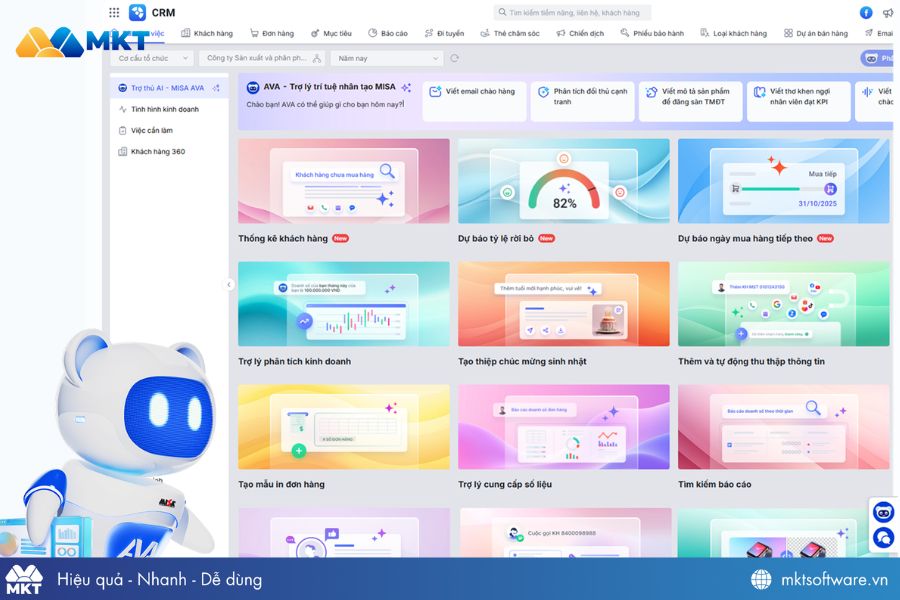This screenshot has height=600, width=900.
Task: Open the Tạo mẫu in đơn hàng card
Action: click(x=344, y=427)
